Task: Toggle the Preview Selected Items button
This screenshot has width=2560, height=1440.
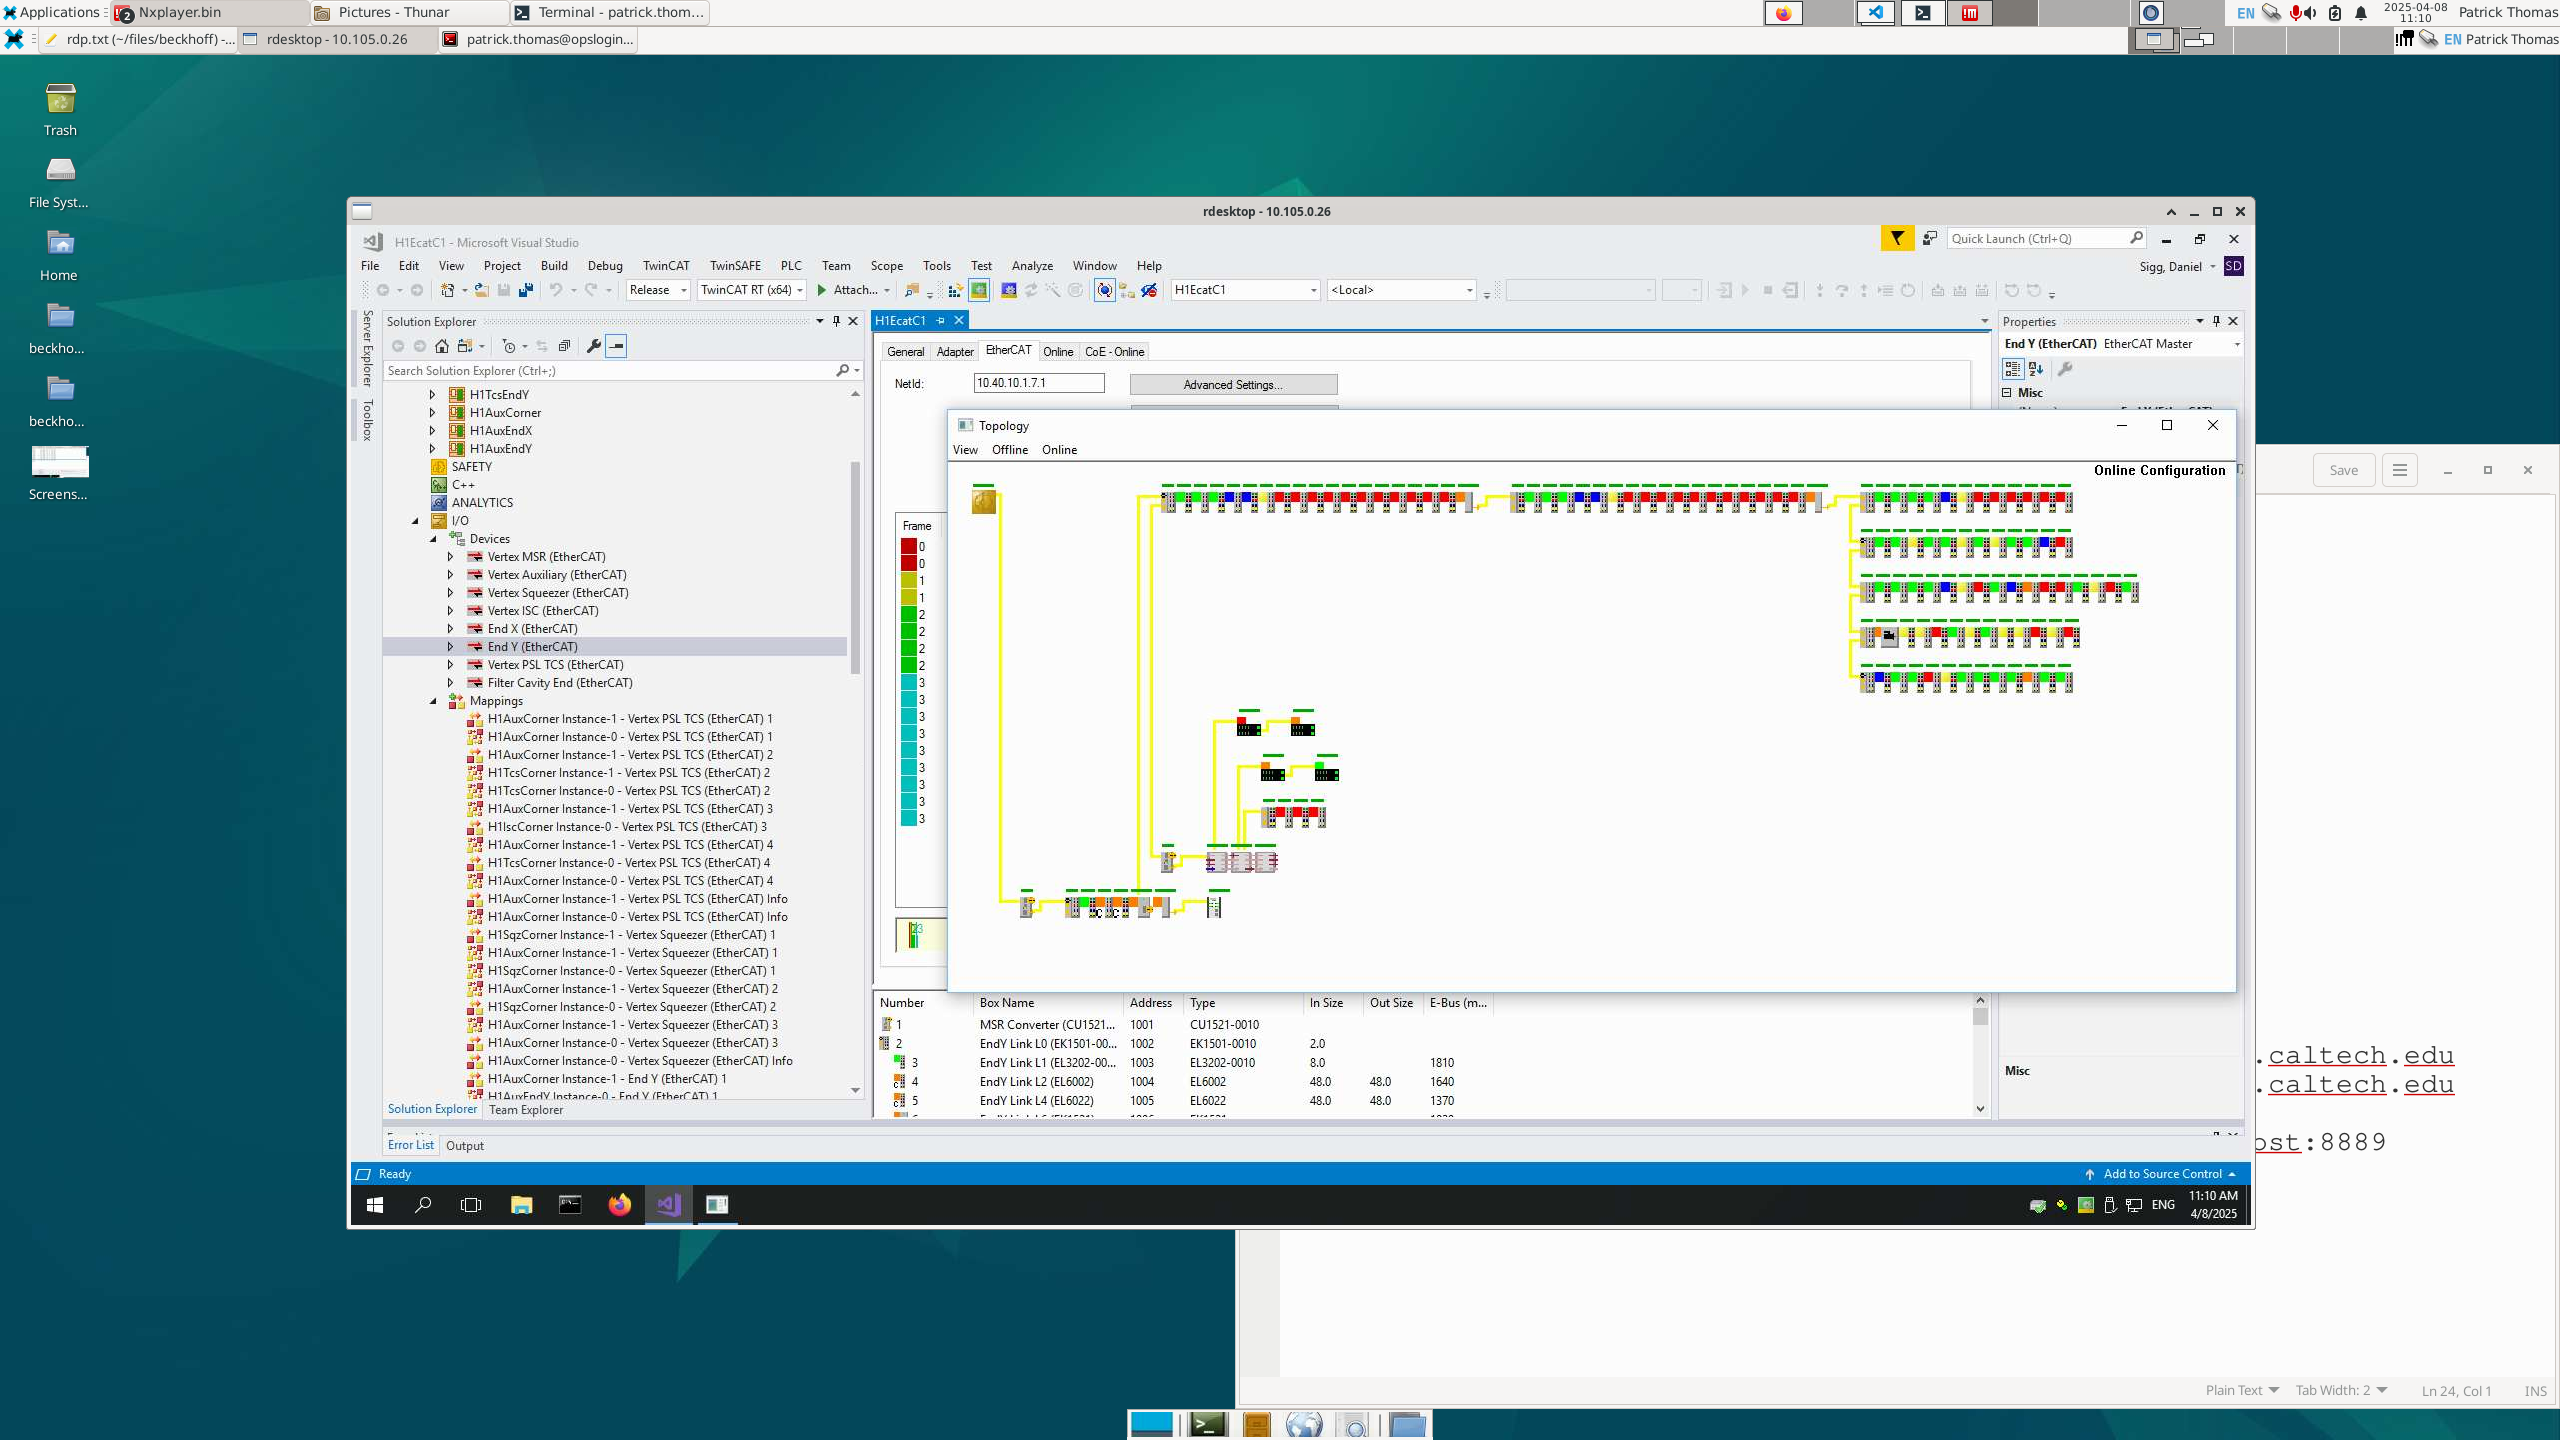Action: 616,346
